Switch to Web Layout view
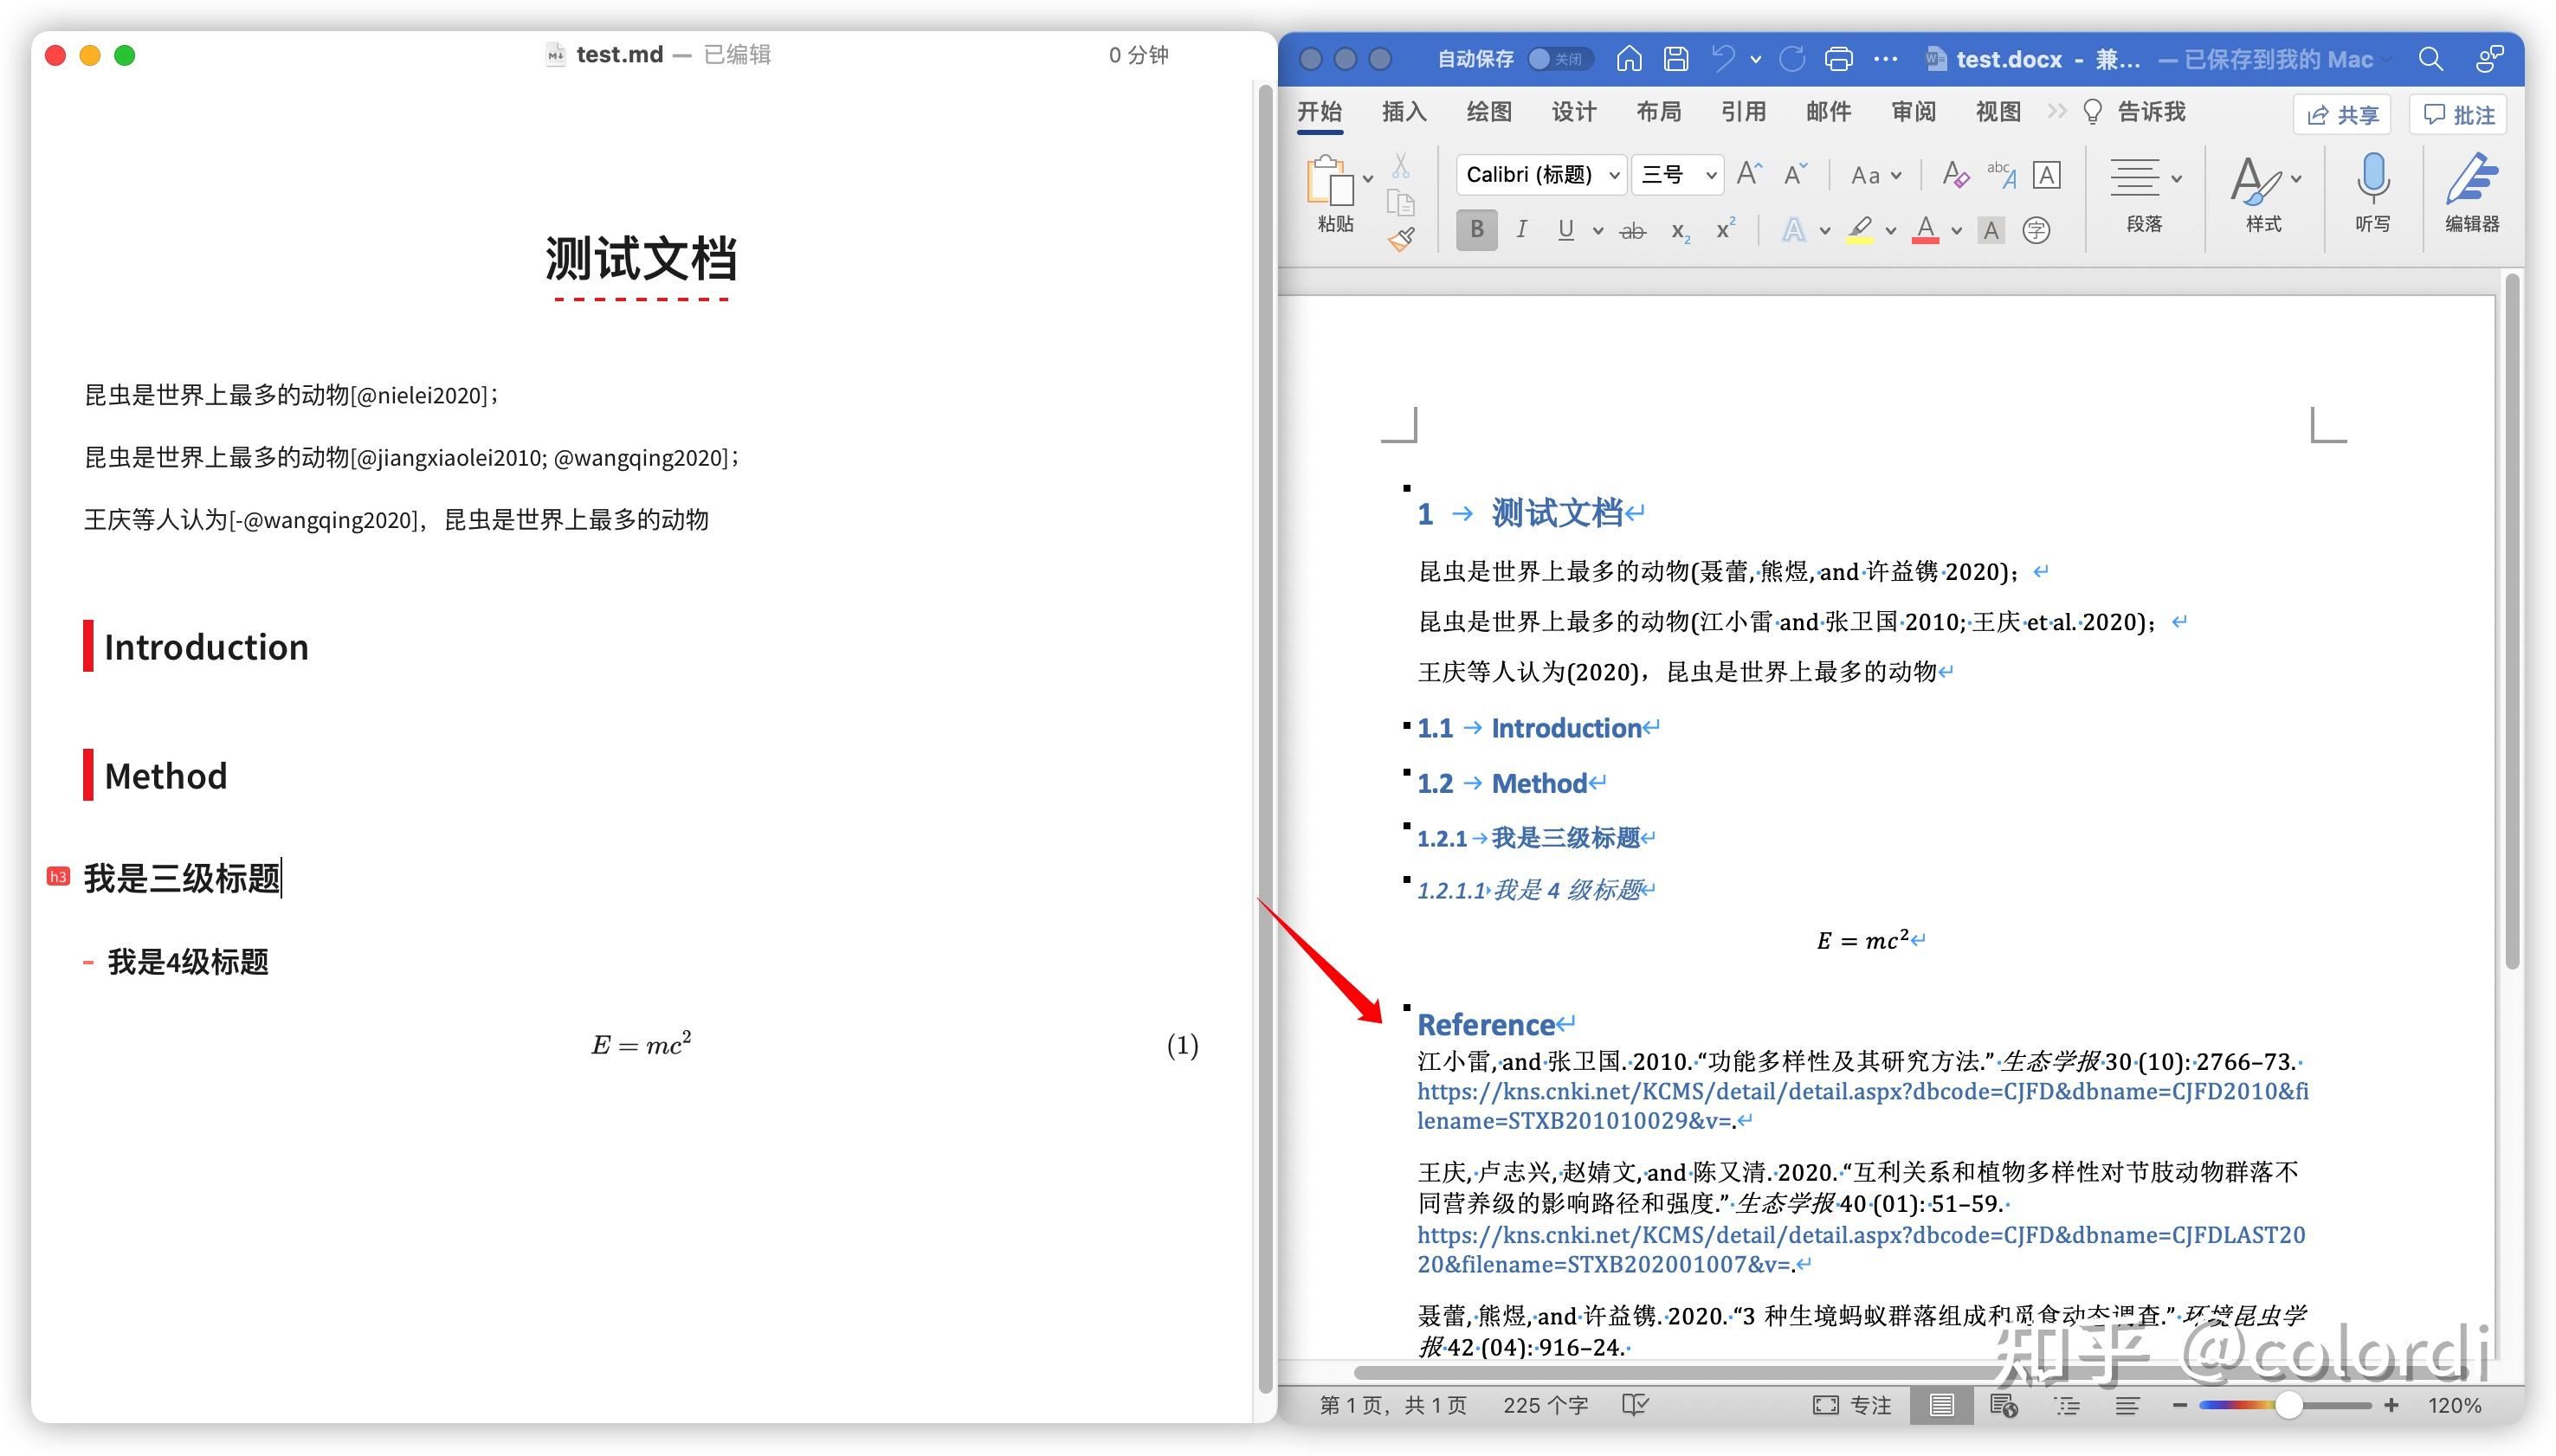The width and height of the screenshot is (2556, 1456). pyautogui.click(x=2003, y=1404)
